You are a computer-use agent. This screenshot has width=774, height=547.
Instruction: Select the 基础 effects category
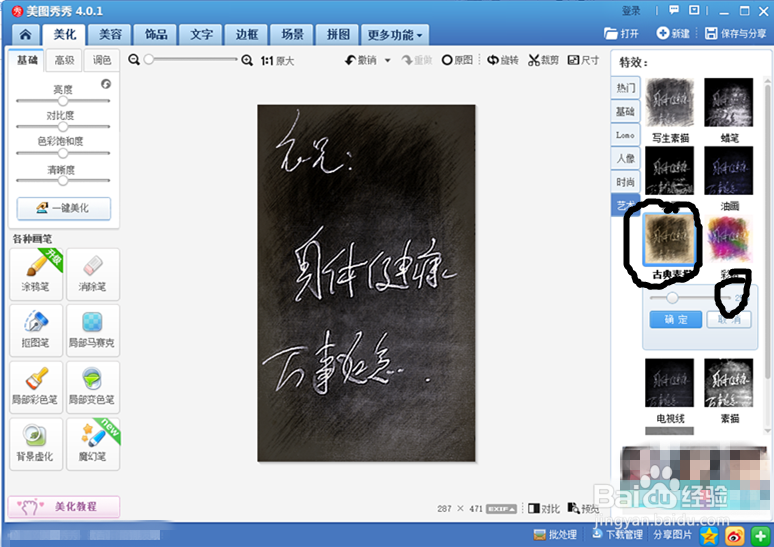(625, 112)
